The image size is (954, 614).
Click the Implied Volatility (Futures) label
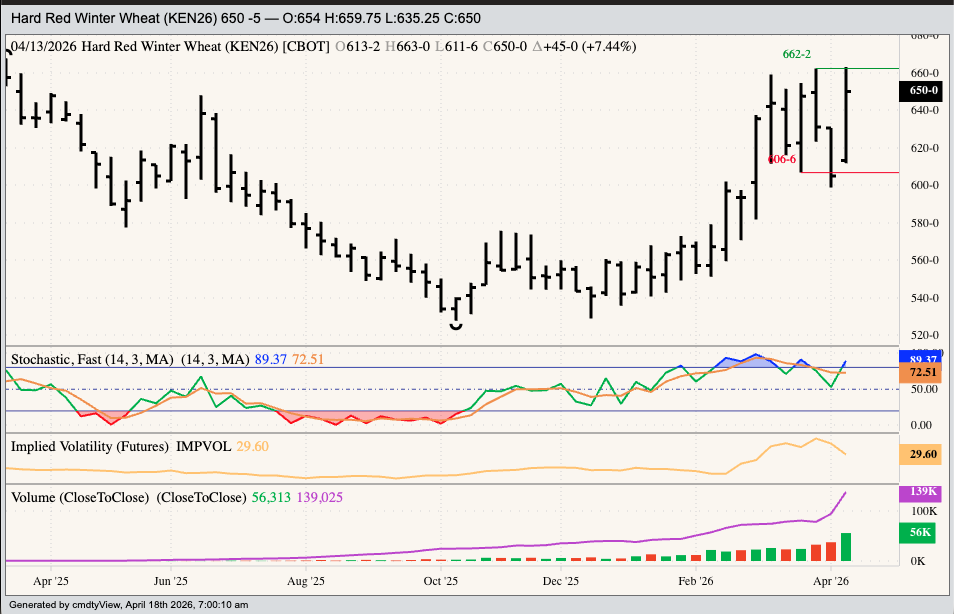point(89,446)
